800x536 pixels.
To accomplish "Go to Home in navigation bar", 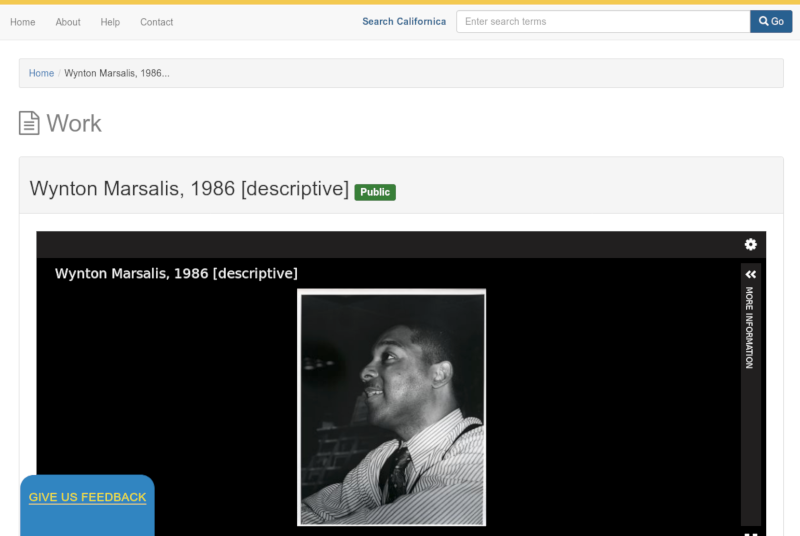I will click(x=22, y=22).
